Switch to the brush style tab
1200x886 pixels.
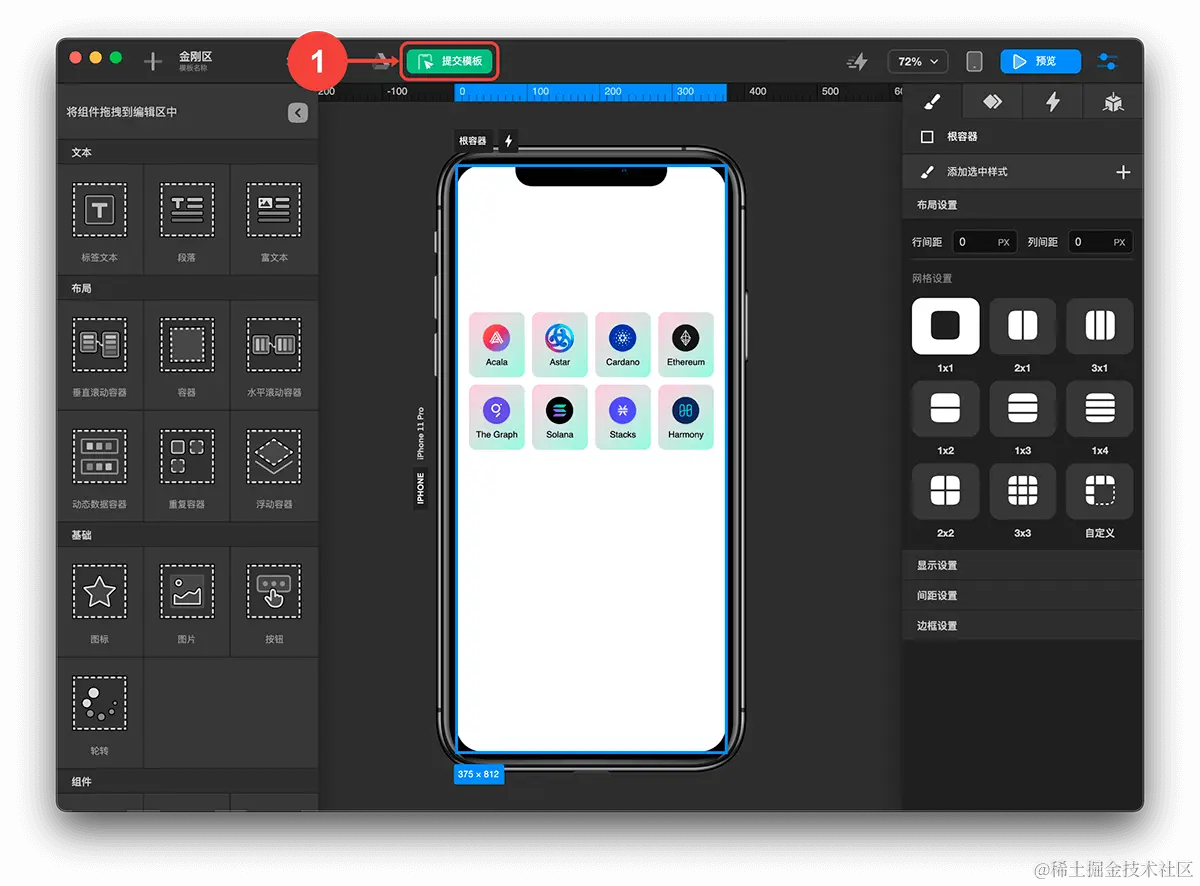tap(932, 102)
